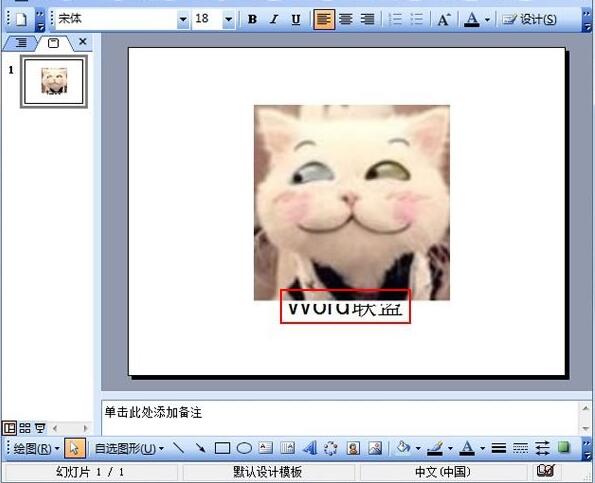Open the font size 18 dropdown
Screen dimensions: 595x483
(228, 19)
